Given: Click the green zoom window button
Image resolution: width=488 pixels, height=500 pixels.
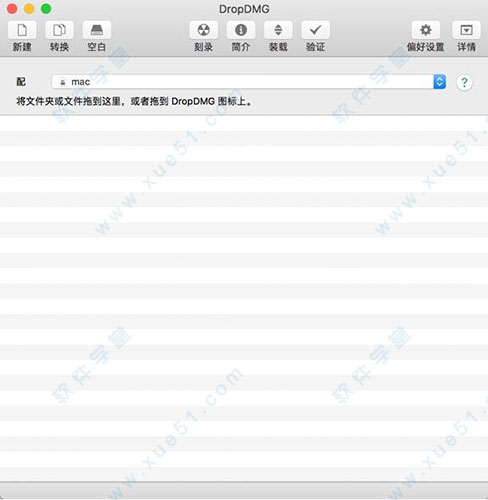Looking at the screenshot, I should click(46, 9).
